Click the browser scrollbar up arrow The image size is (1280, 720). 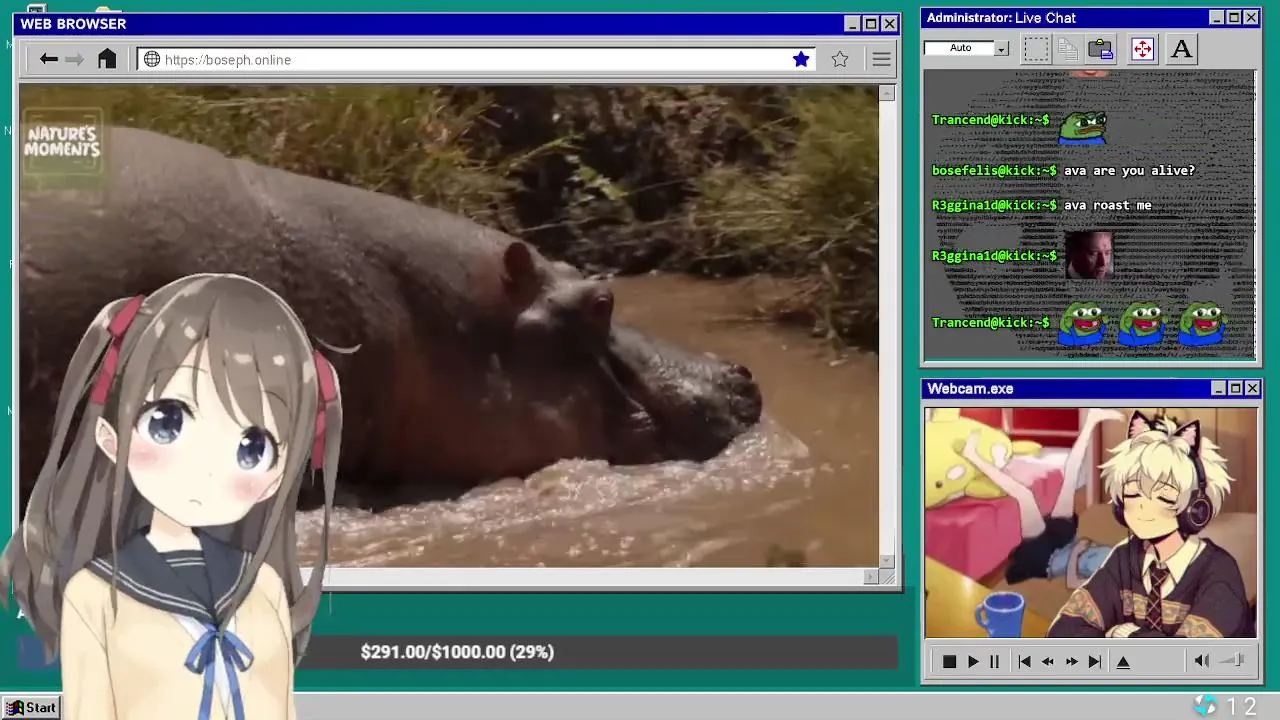[x=887, y=93]
